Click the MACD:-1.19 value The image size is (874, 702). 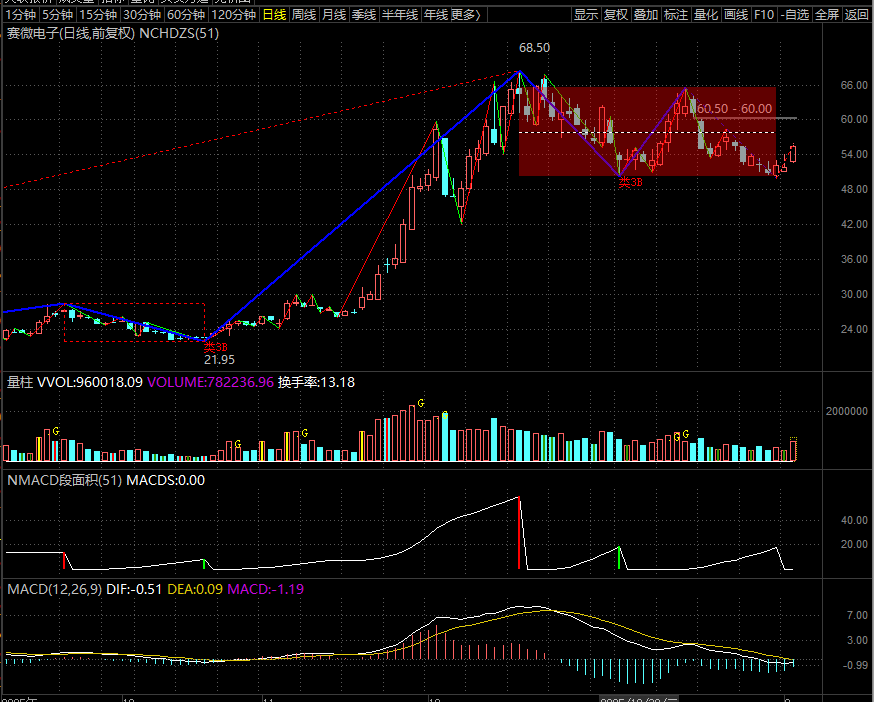coord(266,589)
